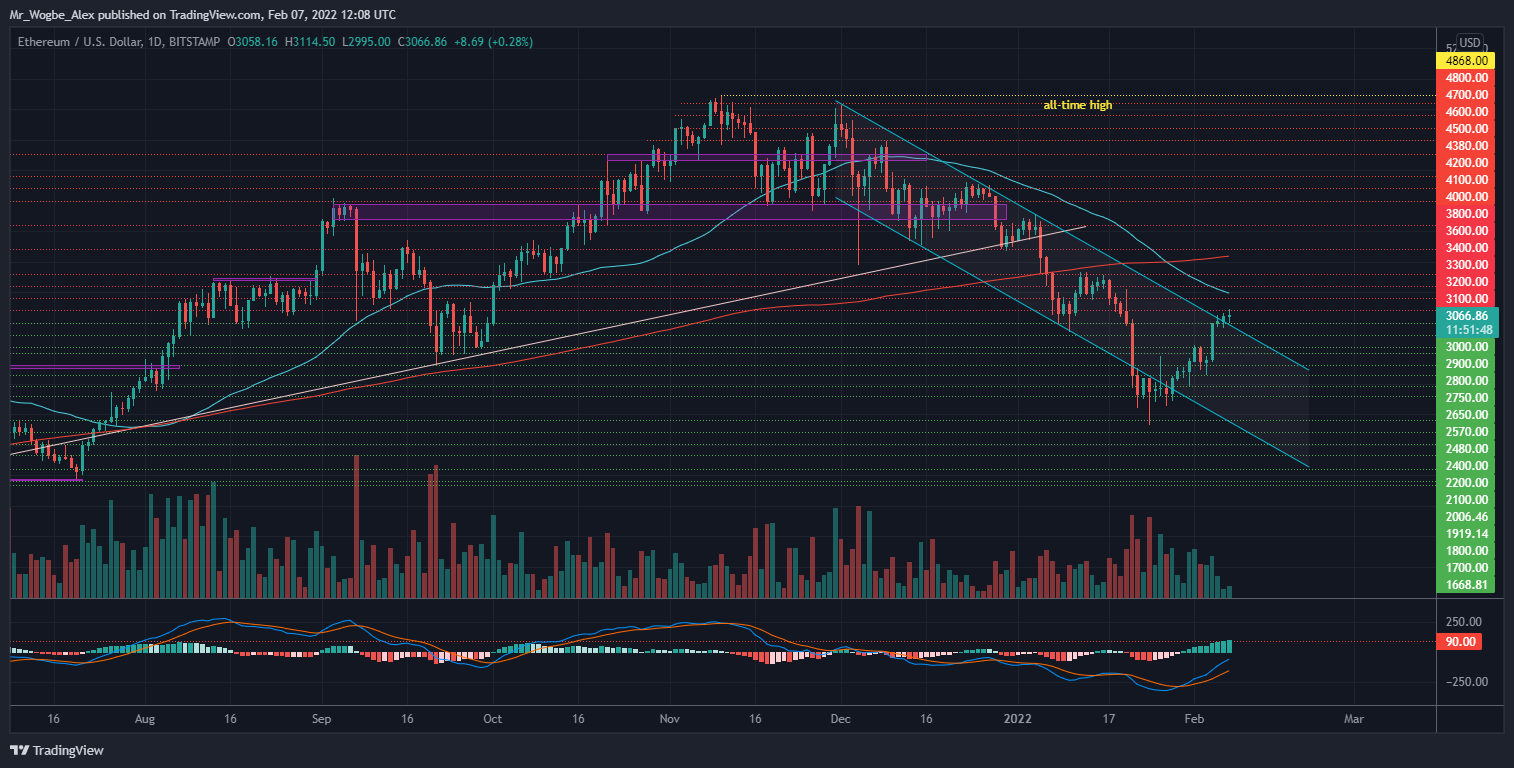Image resolution: width=1514 pixels, height=768 pixels.
Task: Click the close value C3066.86
Action: (x=424, y=42)
